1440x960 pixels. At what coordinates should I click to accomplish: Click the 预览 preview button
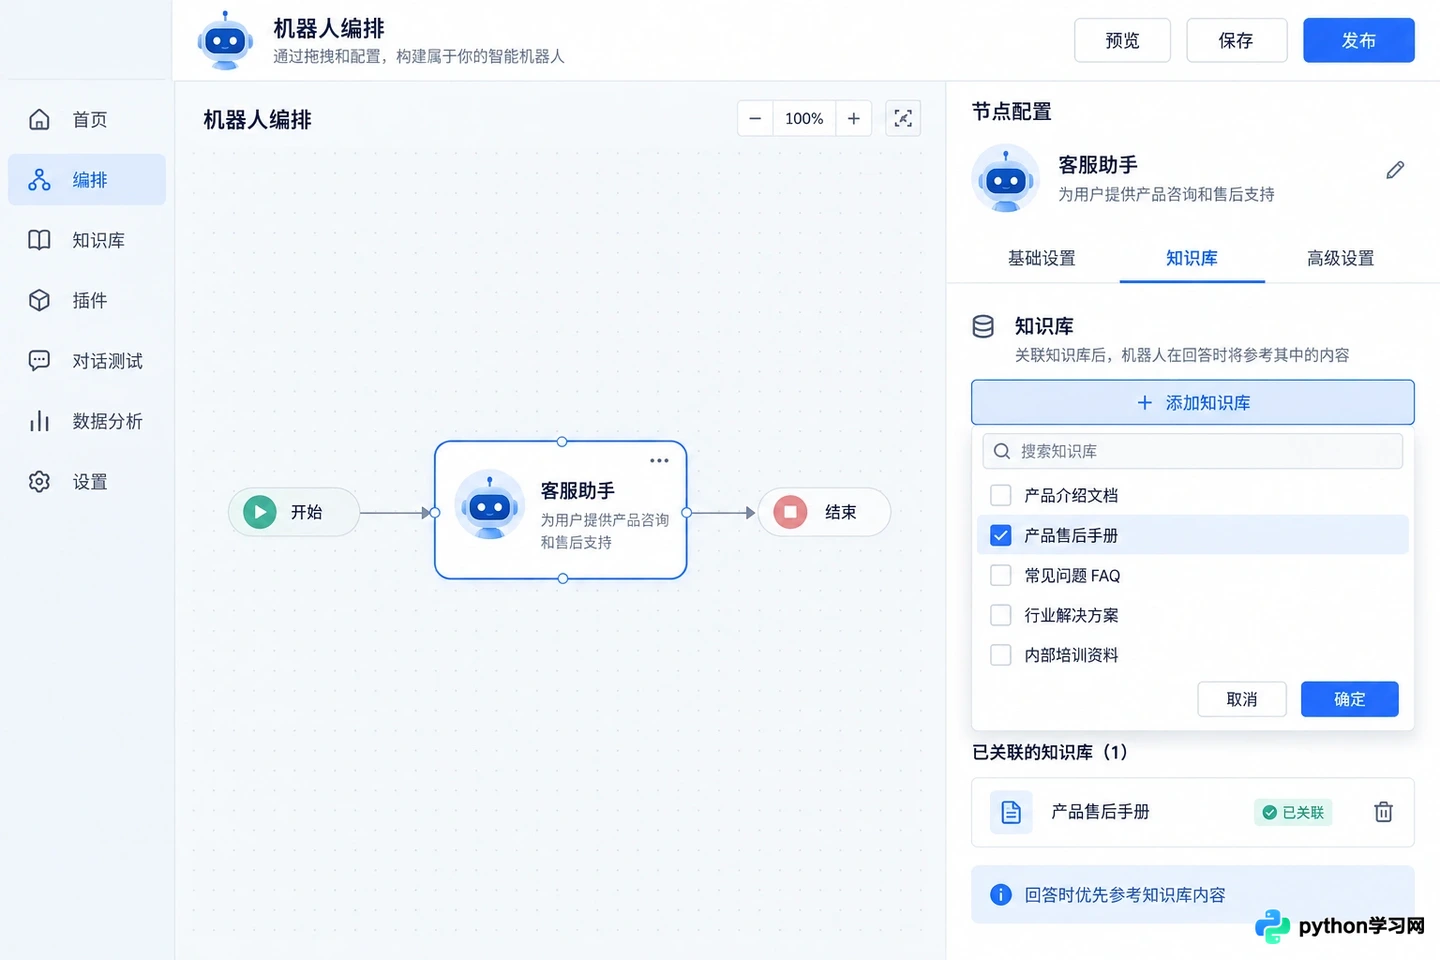coord(1122,40)
